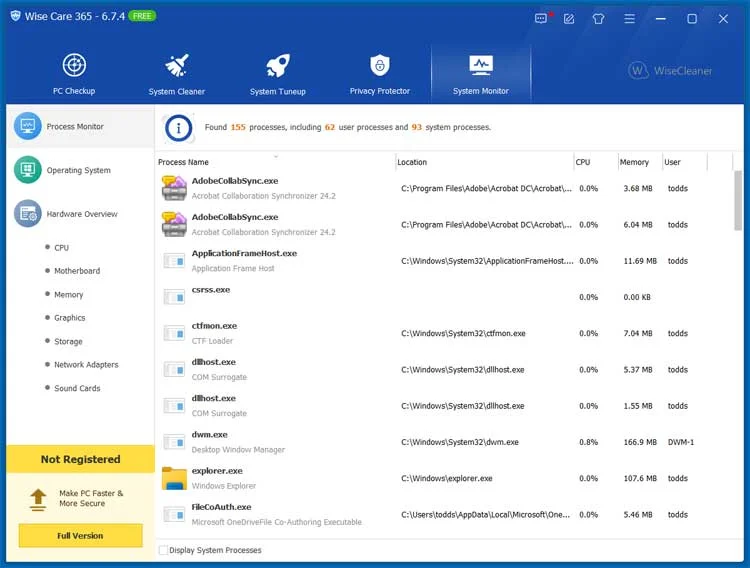Image resolution: width=750 pixels, height=568 pixels.
Task: Click the 1.55 MB dllhost.exe icon
Action: coord(174,406)
